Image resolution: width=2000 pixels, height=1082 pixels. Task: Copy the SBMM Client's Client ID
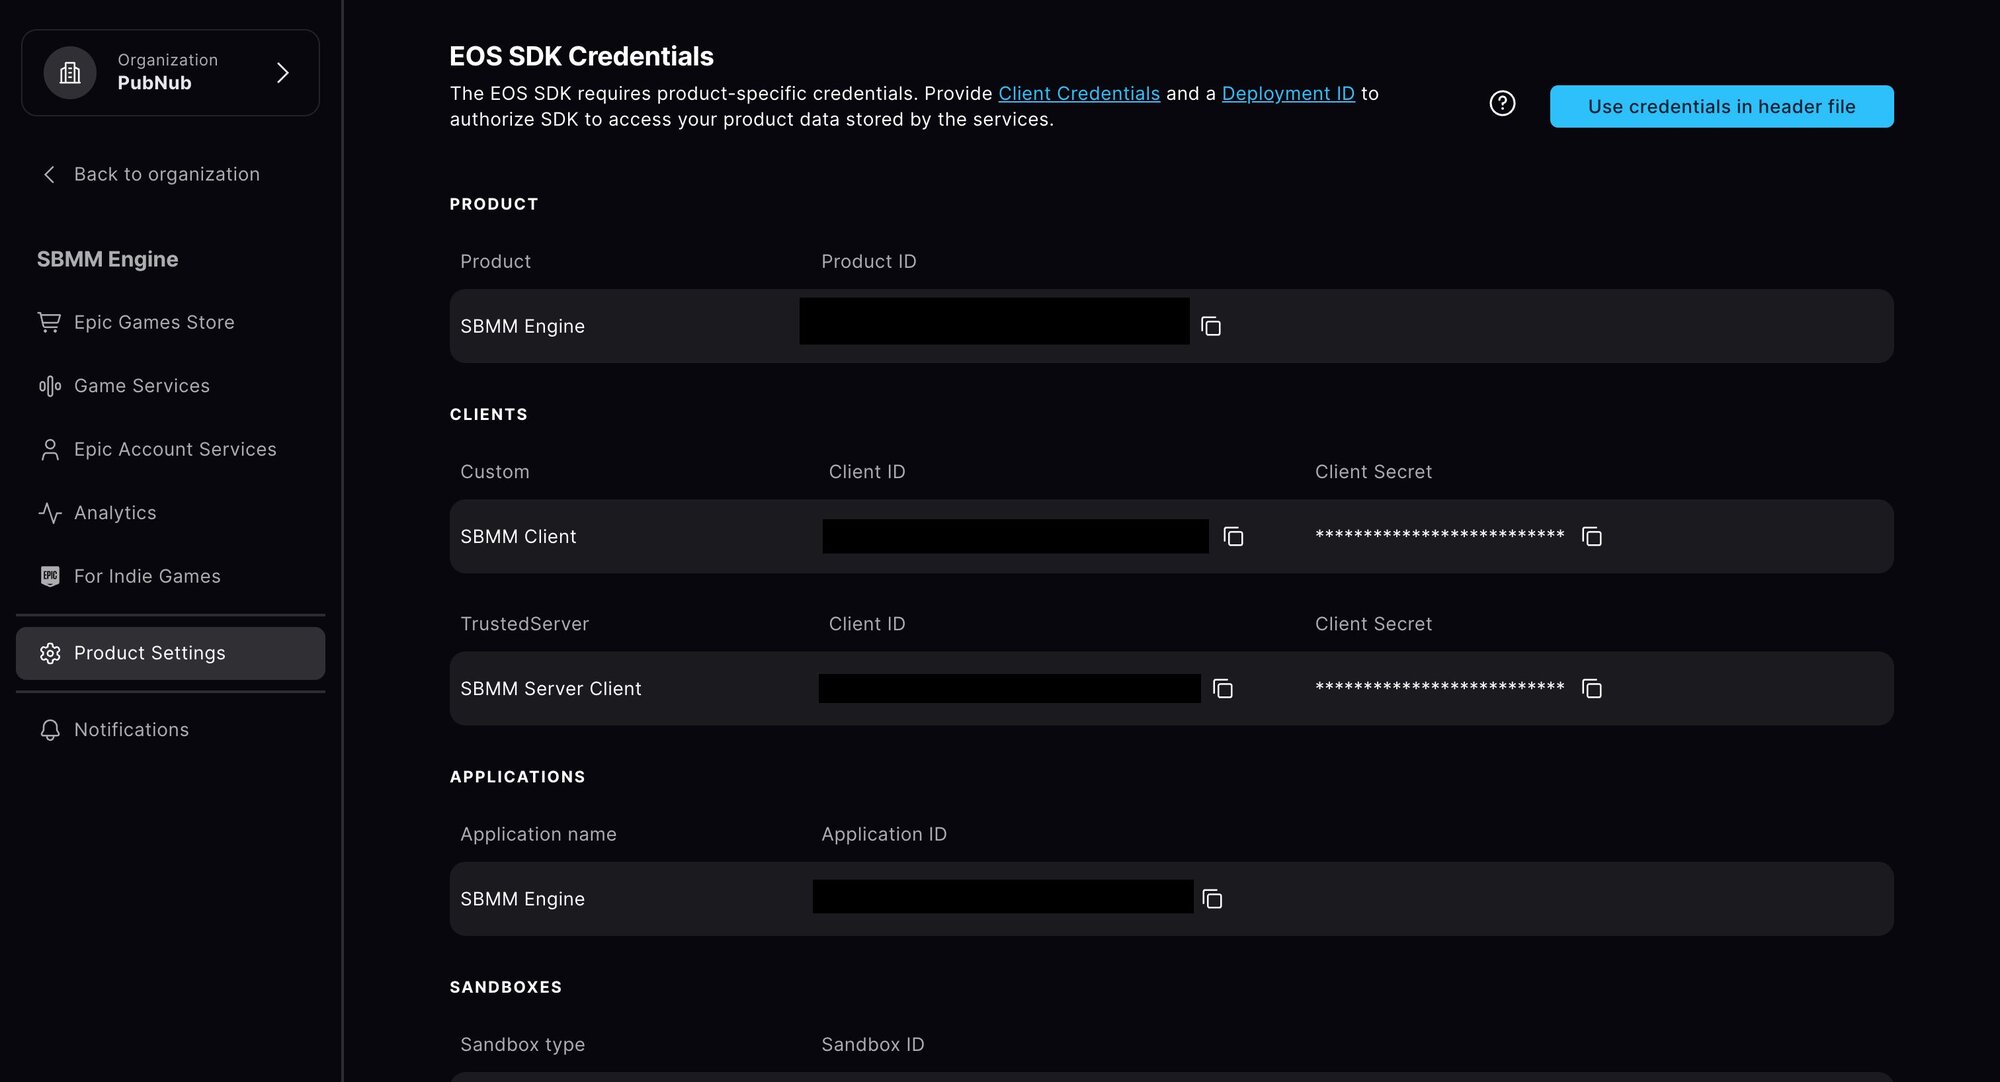[x=1233, y=537]
